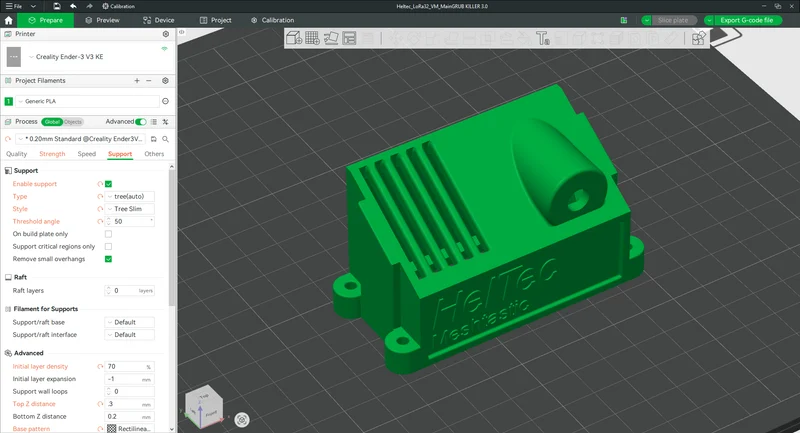Screen dimensions: 800x433
Task: Remove a project filament with minus
Action: point(148,81)
